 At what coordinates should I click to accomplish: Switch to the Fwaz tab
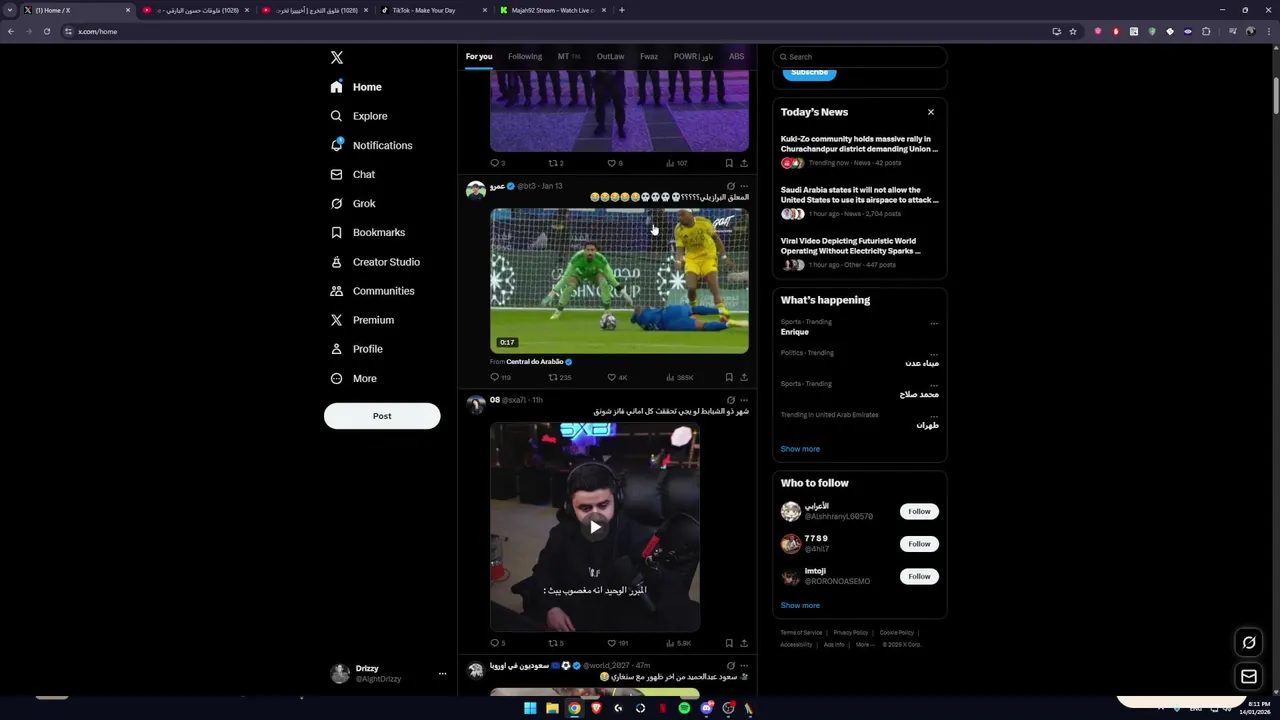point(649,56)
